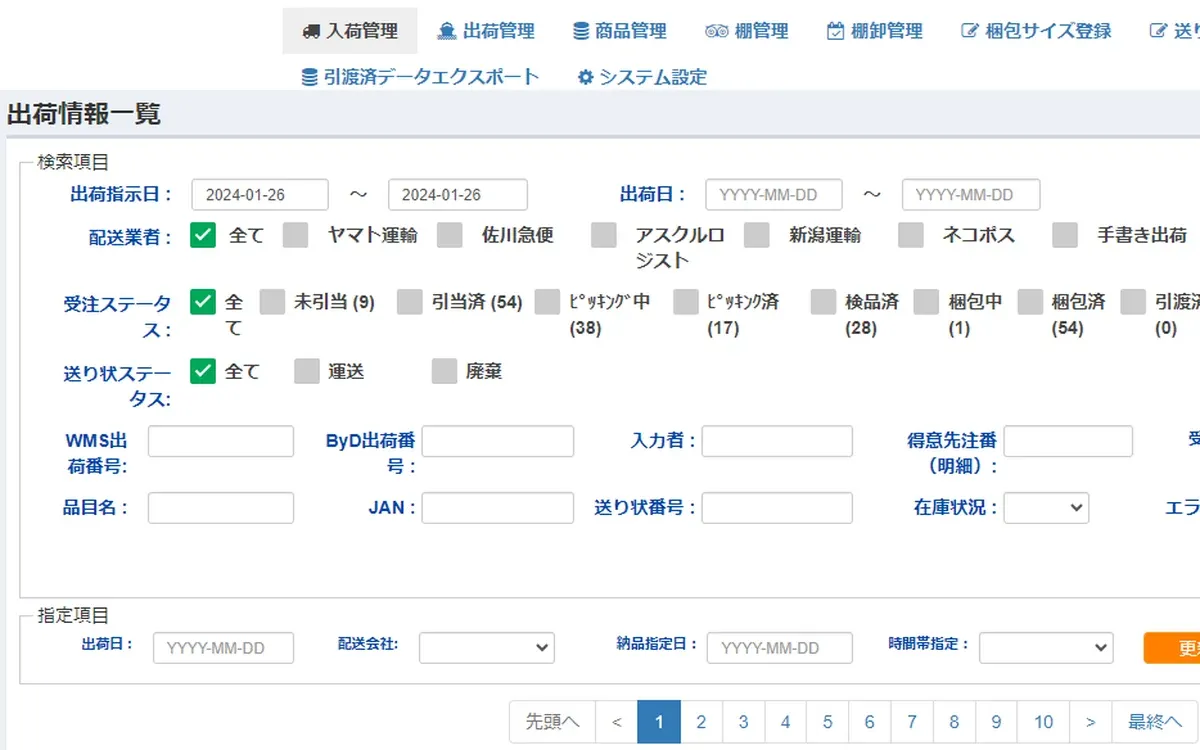This screenshot has width=1200, height=750.
Task: Click the ship icon beside 出荷管理
Action: (447, 32)
